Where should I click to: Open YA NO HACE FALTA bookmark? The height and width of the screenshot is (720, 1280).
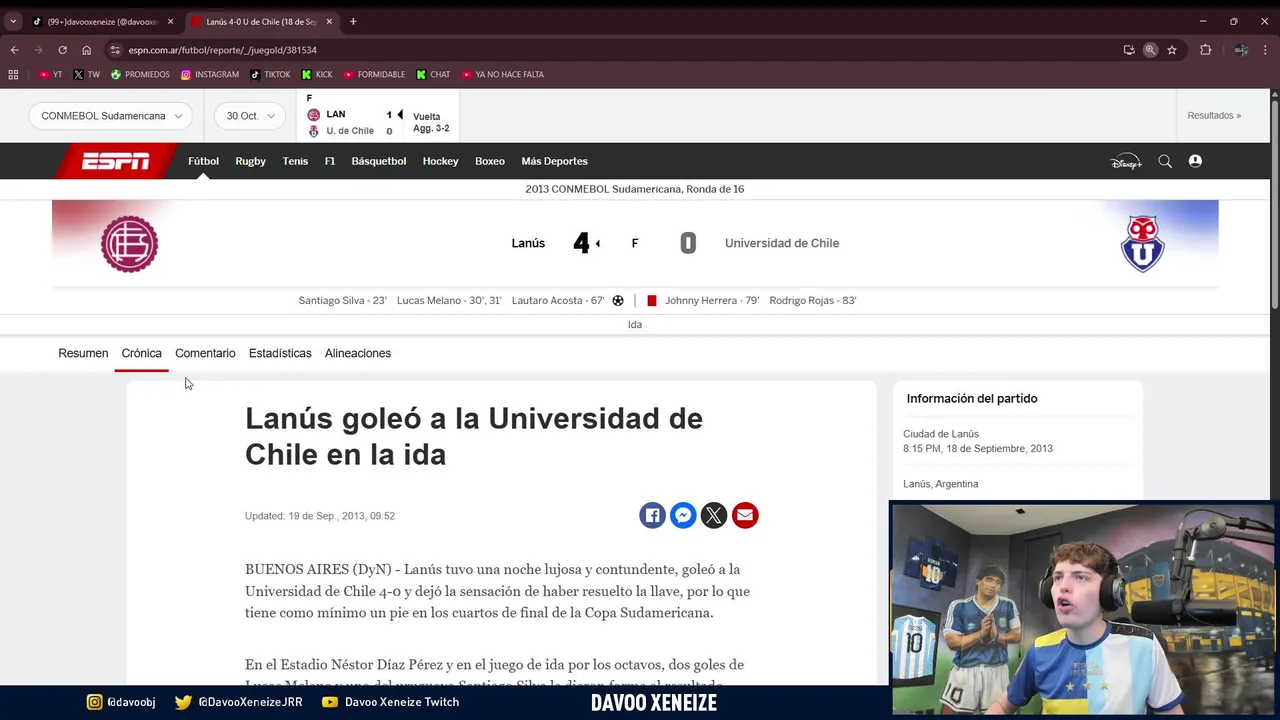point(503,74)
